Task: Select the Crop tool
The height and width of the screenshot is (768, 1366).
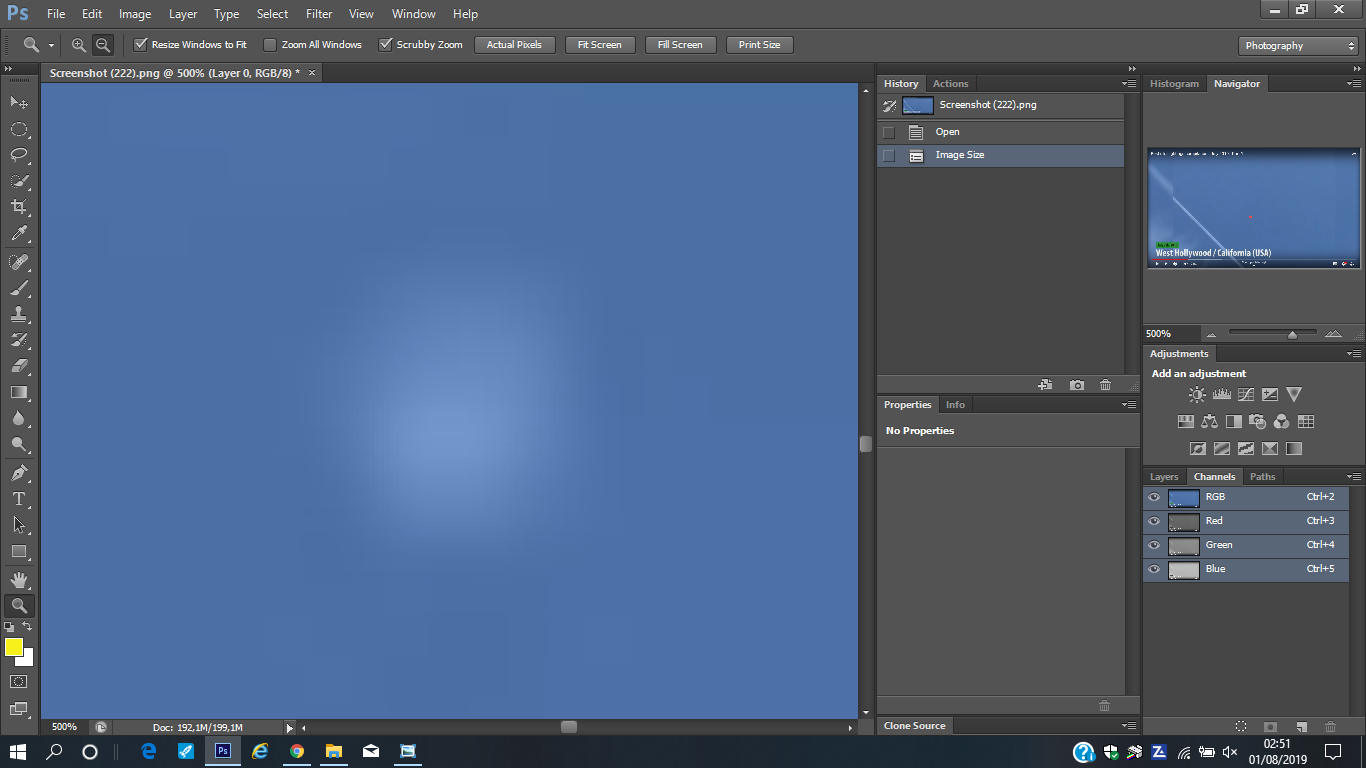Action: 19,207
